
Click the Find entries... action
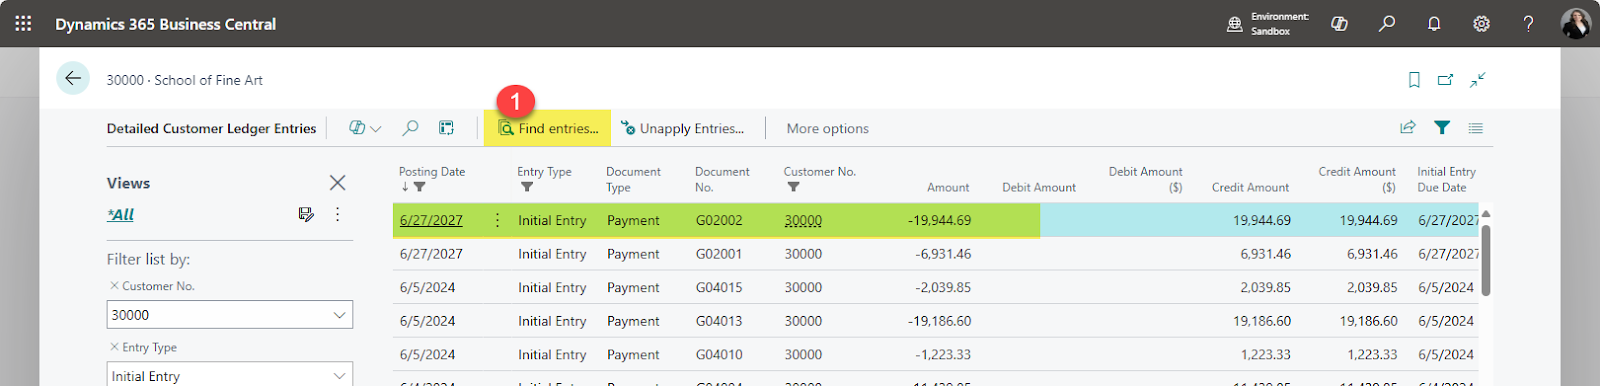[x=548, y=128]
